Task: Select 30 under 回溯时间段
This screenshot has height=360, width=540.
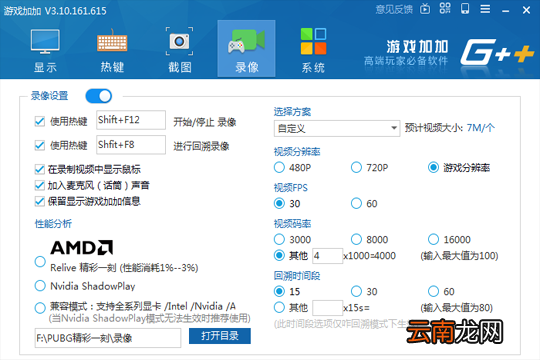Action: [356, 291]
